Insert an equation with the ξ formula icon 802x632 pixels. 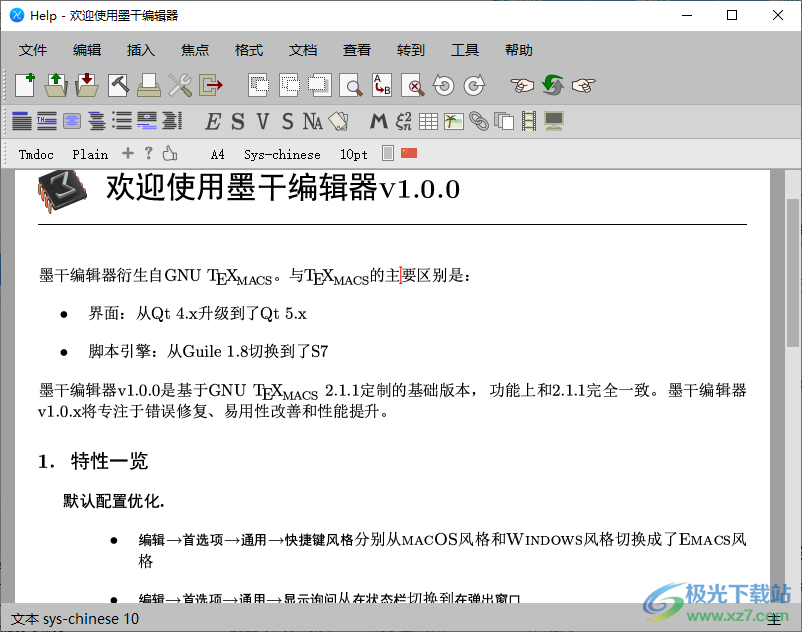(404, 121)
